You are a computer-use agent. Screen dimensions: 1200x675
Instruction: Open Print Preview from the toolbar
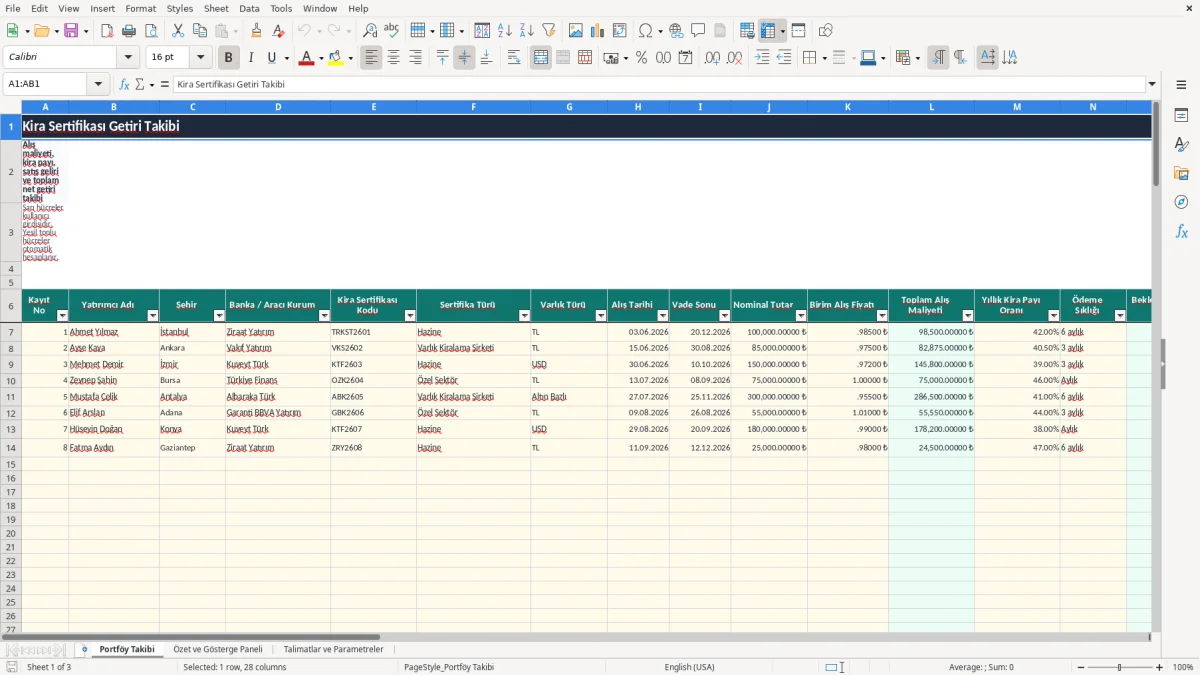pyautogui.click(x=150, y=31)
